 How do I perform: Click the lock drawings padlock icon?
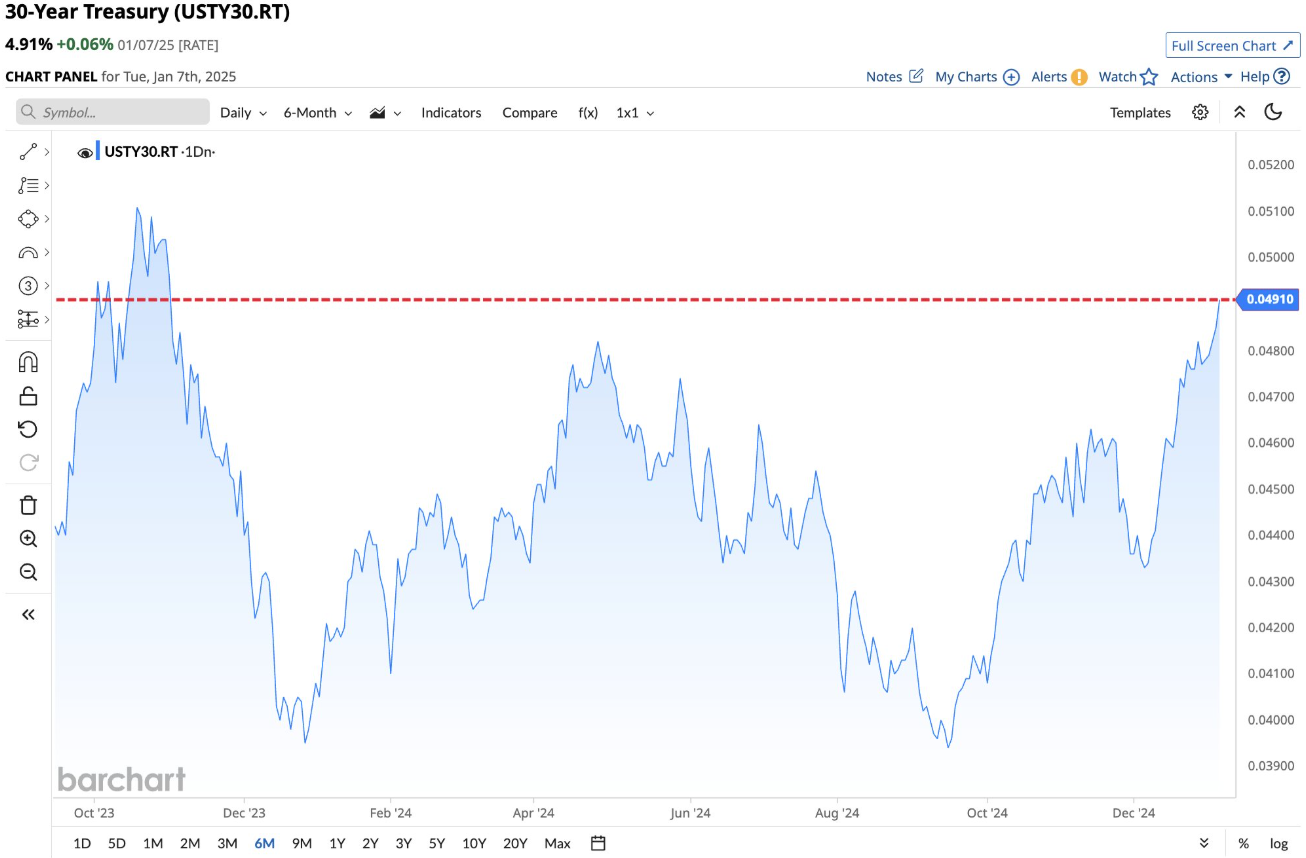click(28, 396)
